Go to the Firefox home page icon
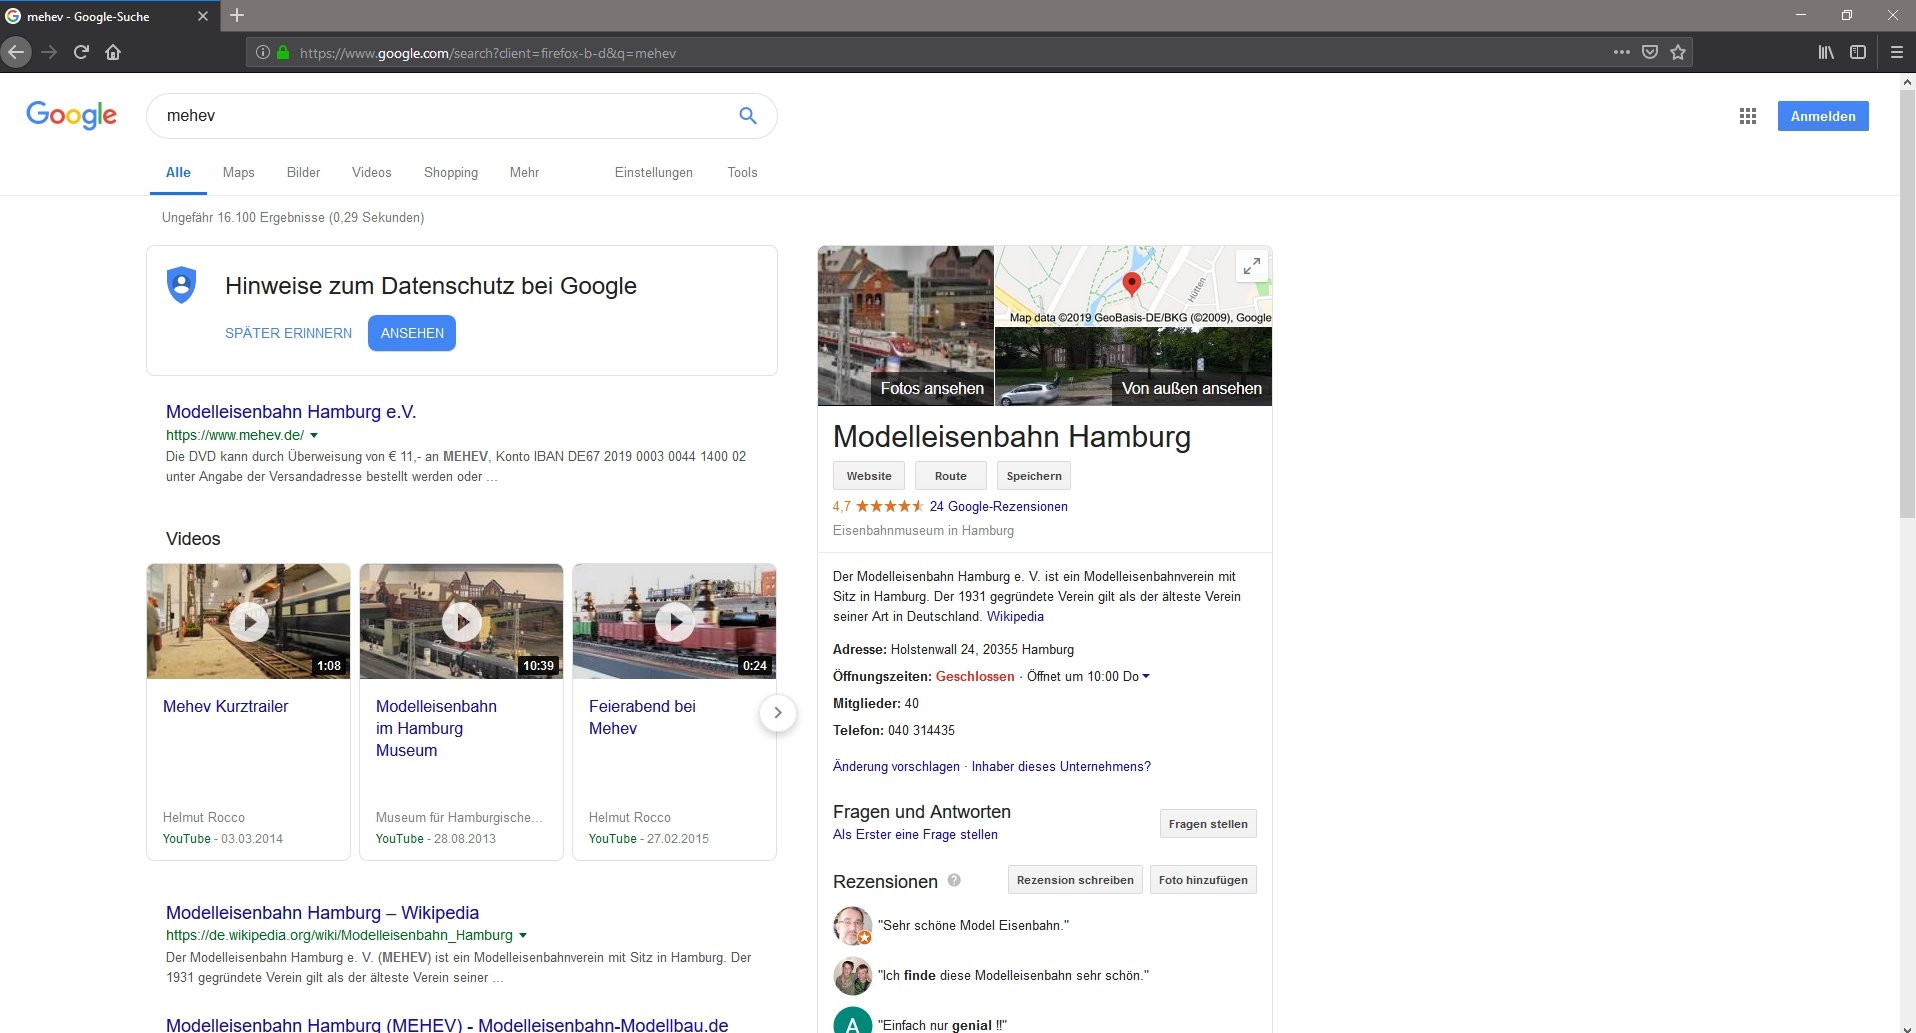This screenshot has width=1916, height=1033. [x=113, y=52]
